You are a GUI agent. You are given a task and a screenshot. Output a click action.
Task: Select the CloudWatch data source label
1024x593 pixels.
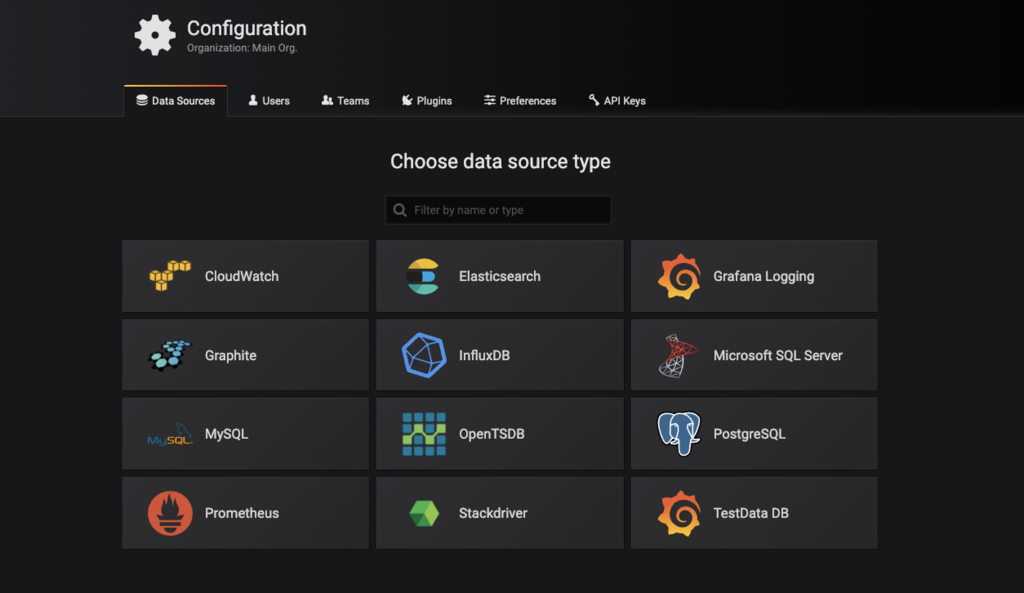click(x=242, y=276)
